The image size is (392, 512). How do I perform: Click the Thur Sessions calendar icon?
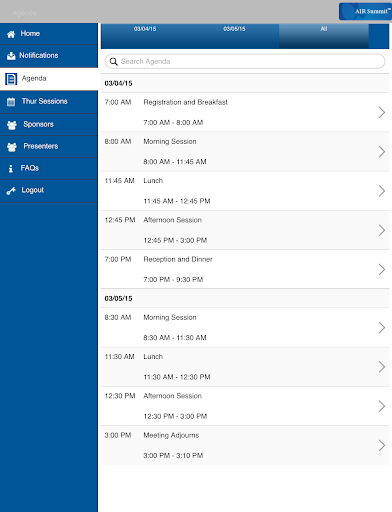click(x=11, y=102)
